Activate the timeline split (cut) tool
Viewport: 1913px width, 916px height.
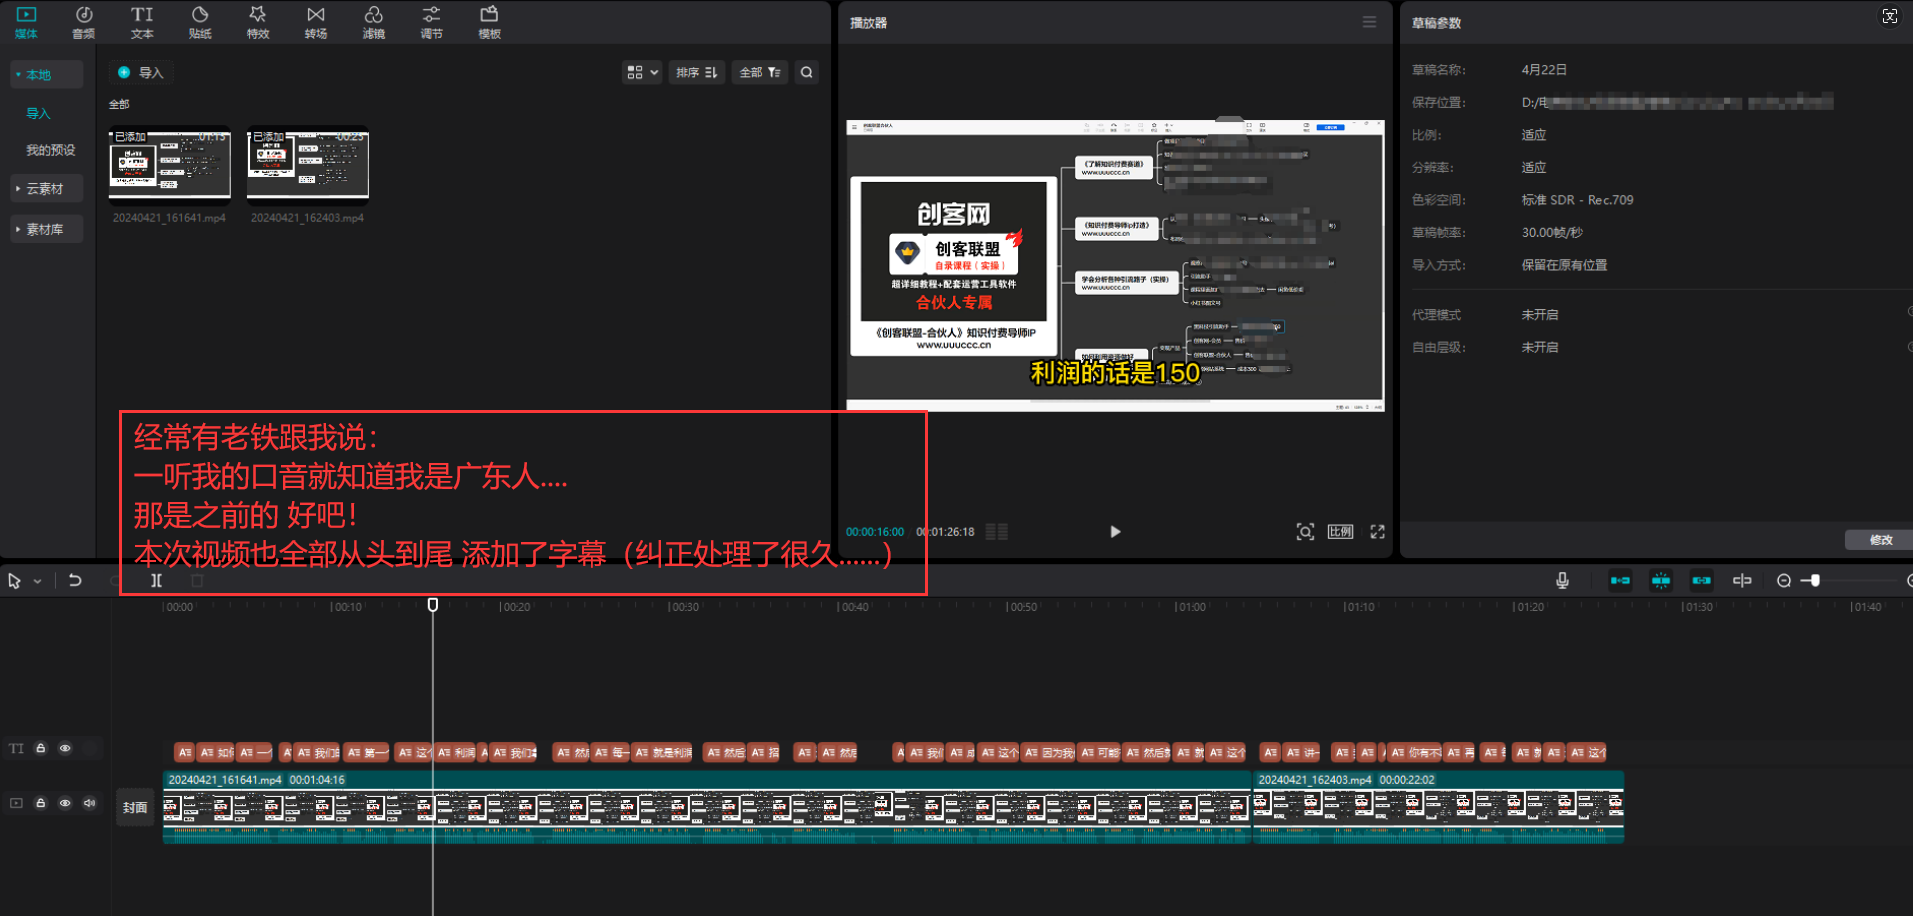tap(156, 580)
